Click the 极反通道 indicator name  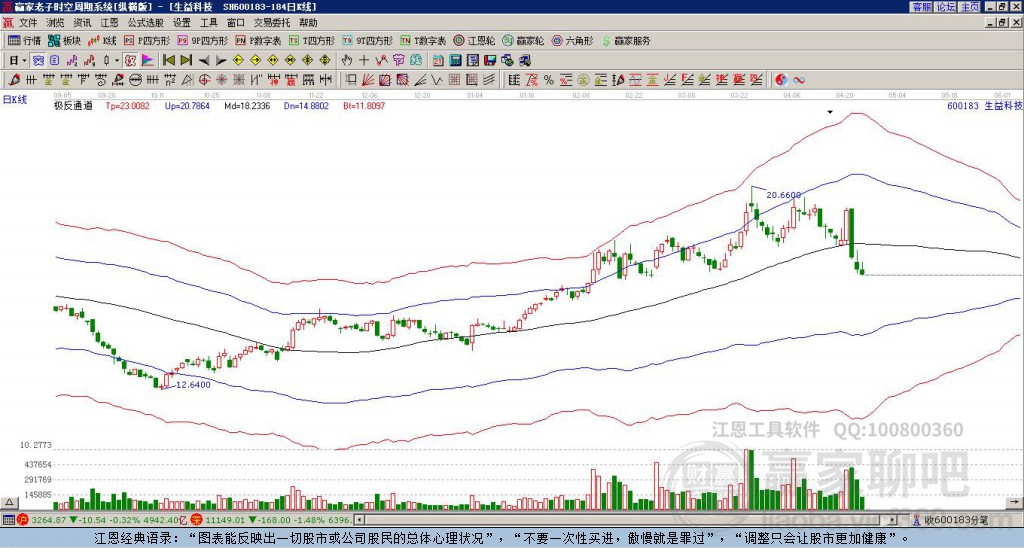73,105
